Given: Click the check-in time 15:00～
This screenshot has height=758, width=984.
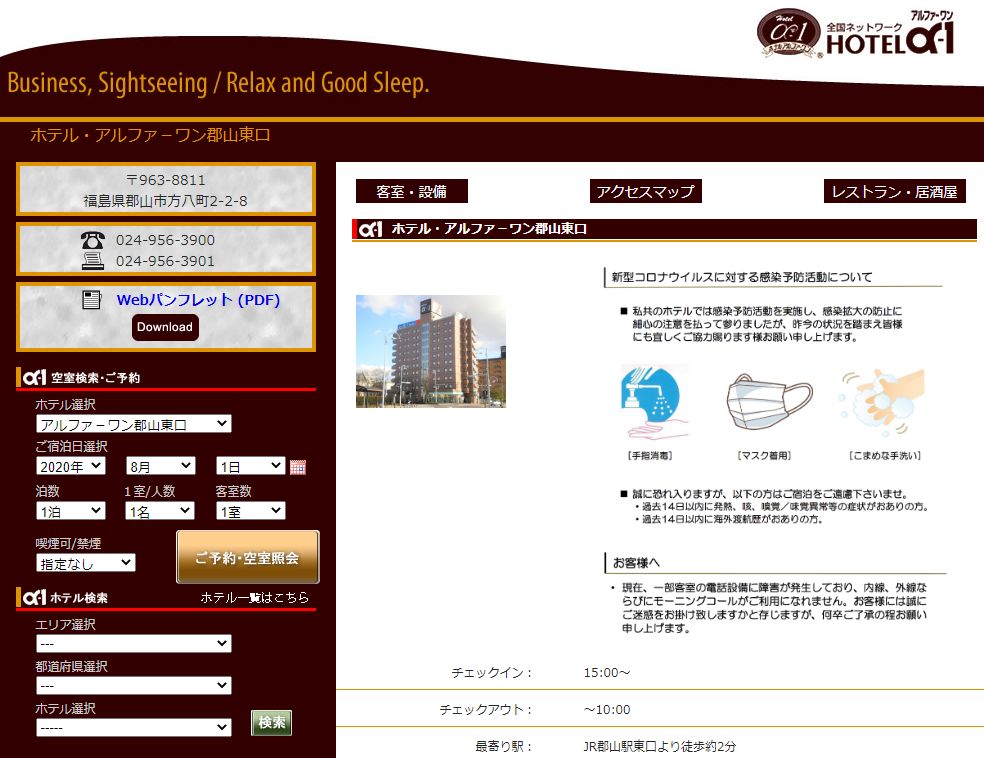Looking at the screenshot, I should [x=606, y=673].
